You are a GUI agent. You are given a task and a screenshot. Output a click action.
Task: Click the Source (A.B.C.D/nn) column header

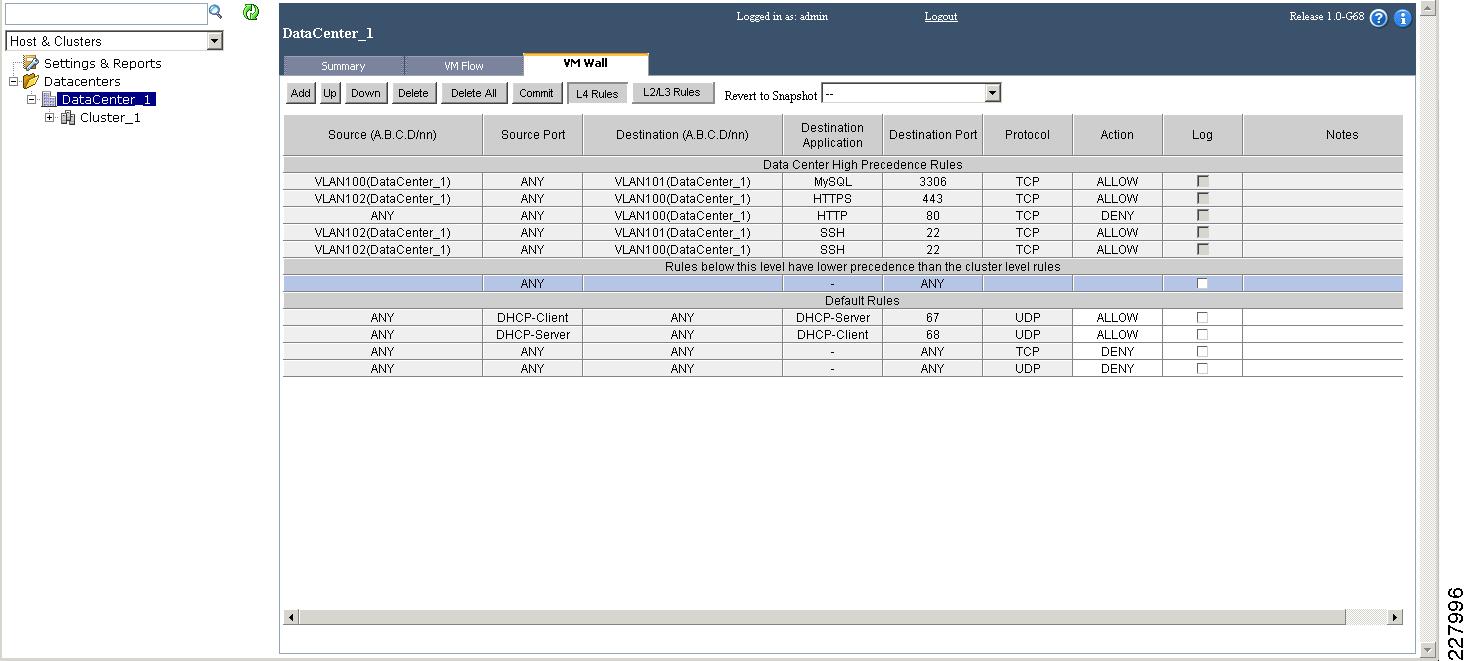pos(383,135)
